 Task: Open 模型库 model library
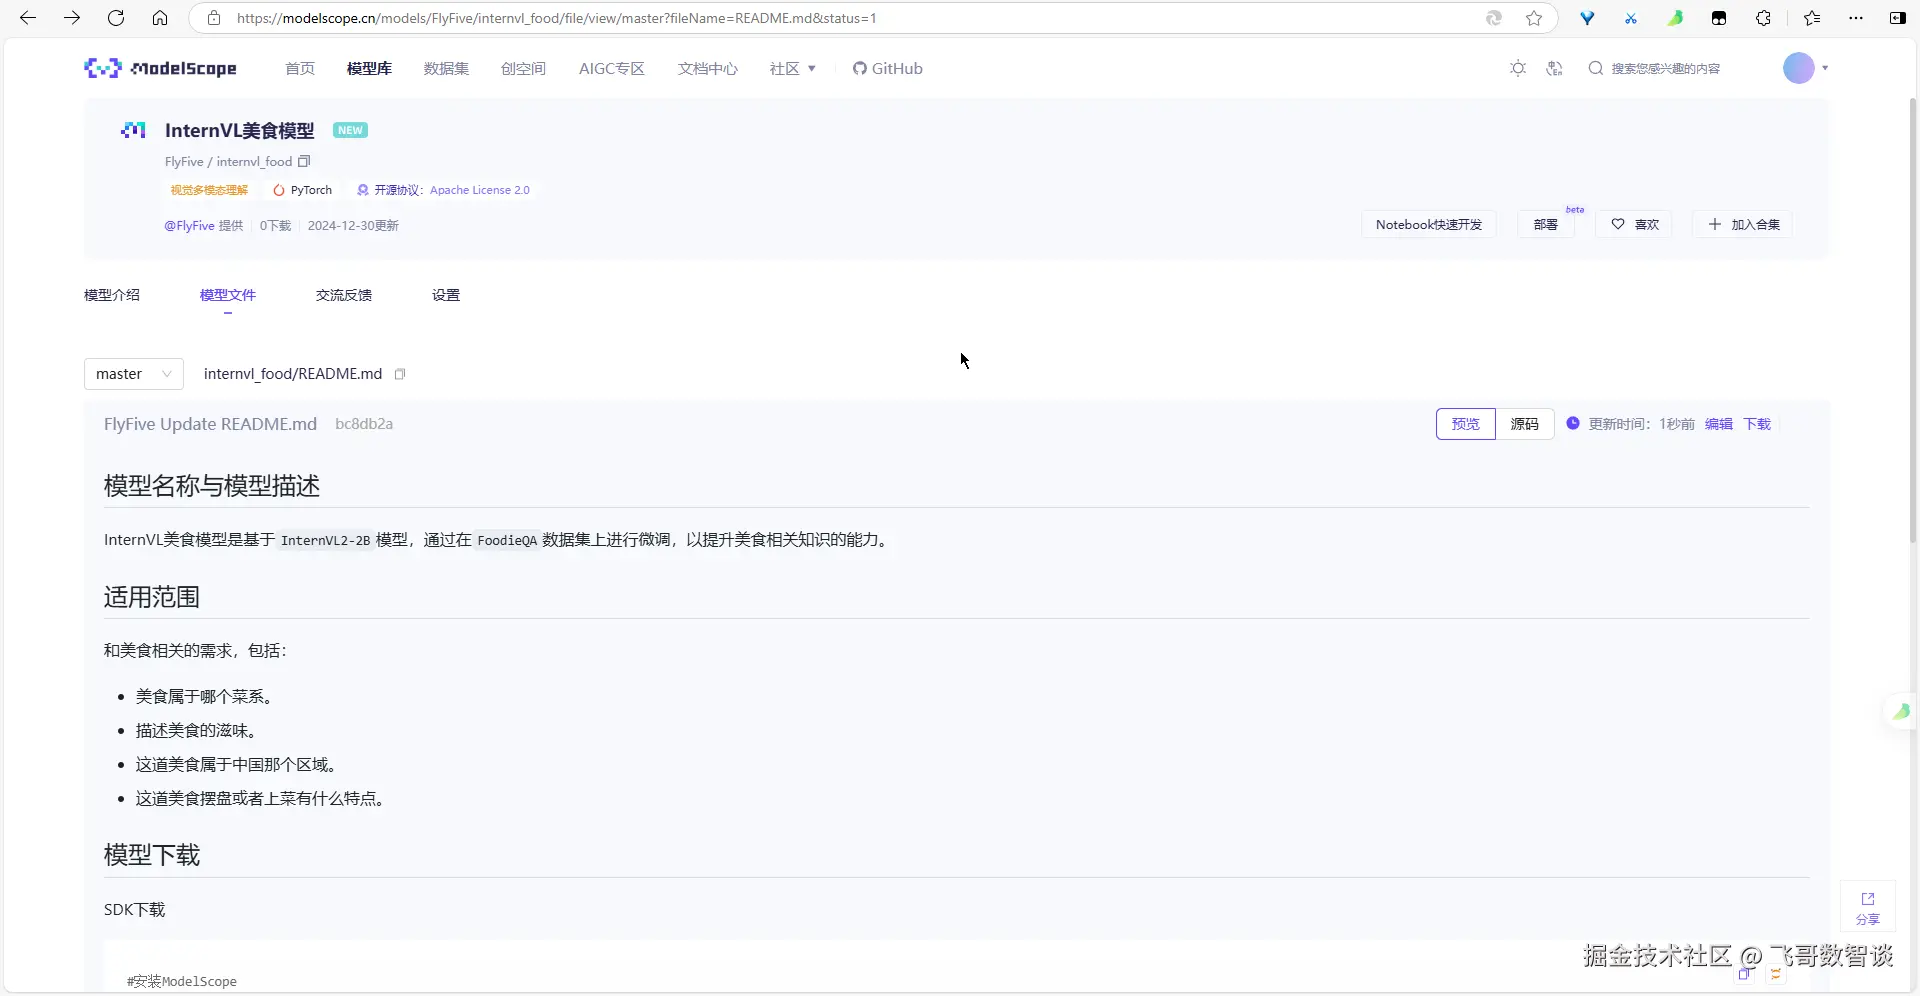[369, 68]
